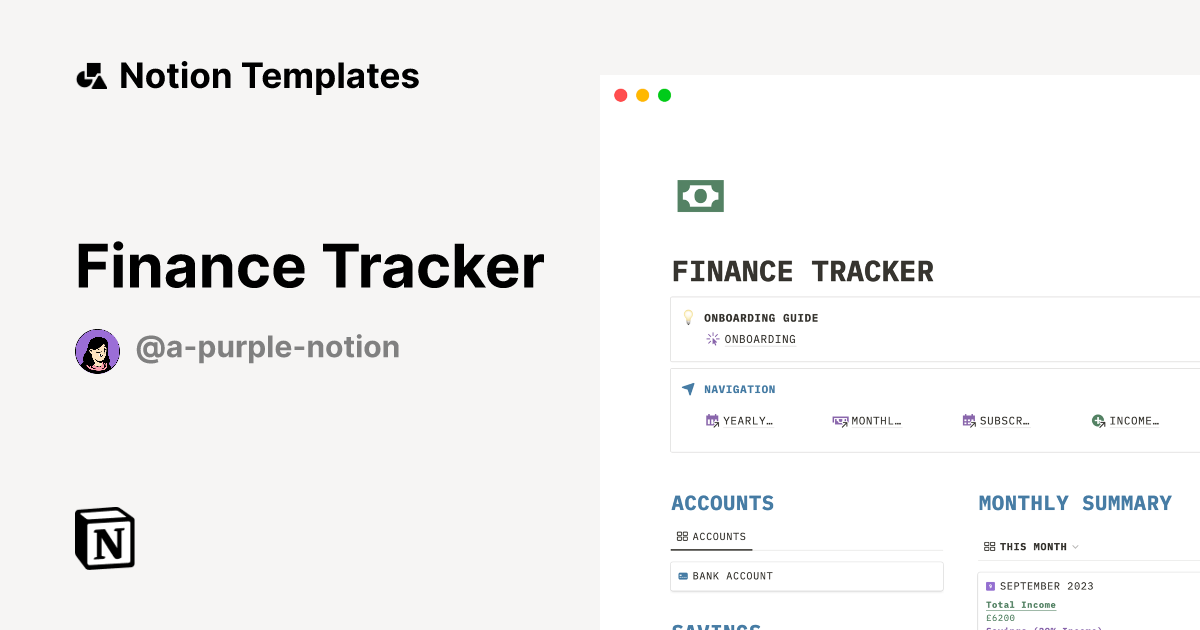Click the sparkle icon next to Onboarding
This screenshot has width=1200, height=630.
coord(713,339)
